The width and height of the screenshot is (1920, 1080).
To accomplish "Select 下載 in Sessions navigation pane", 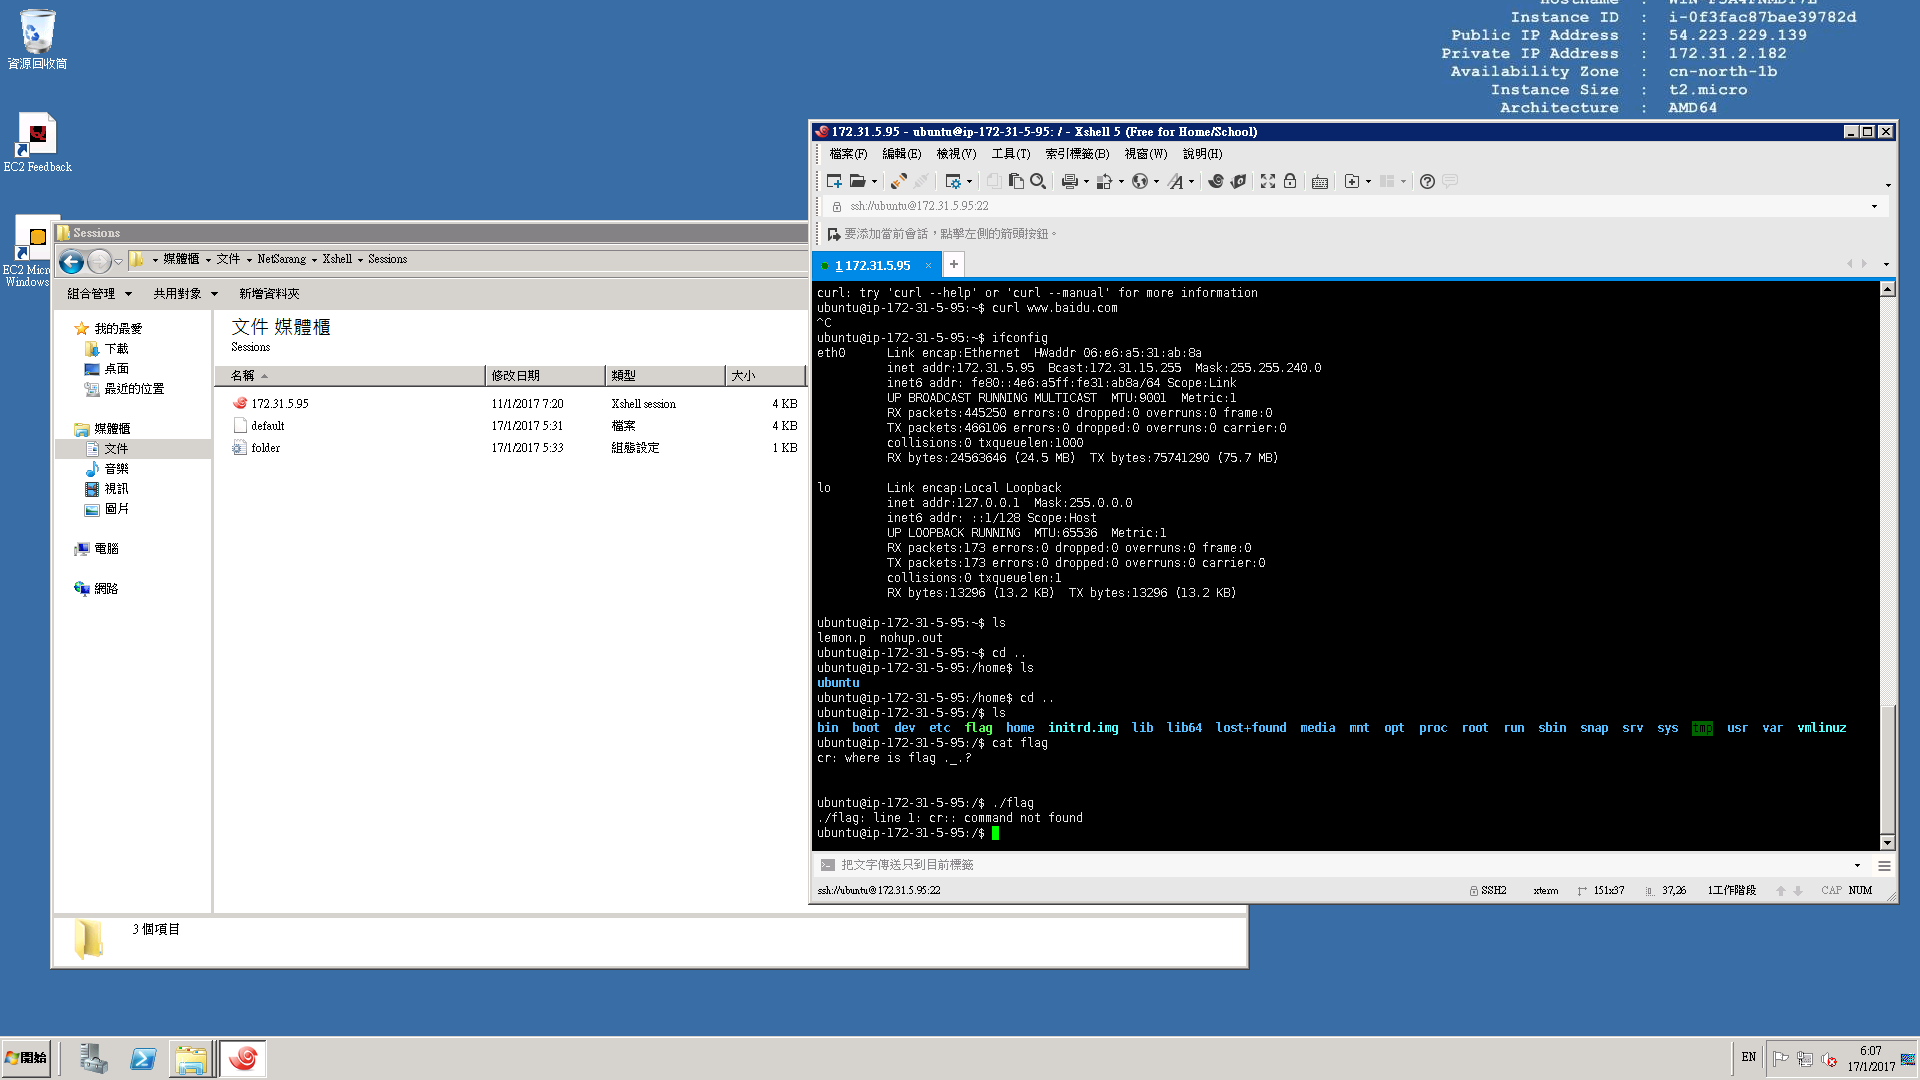I will [x=116, y=349].
